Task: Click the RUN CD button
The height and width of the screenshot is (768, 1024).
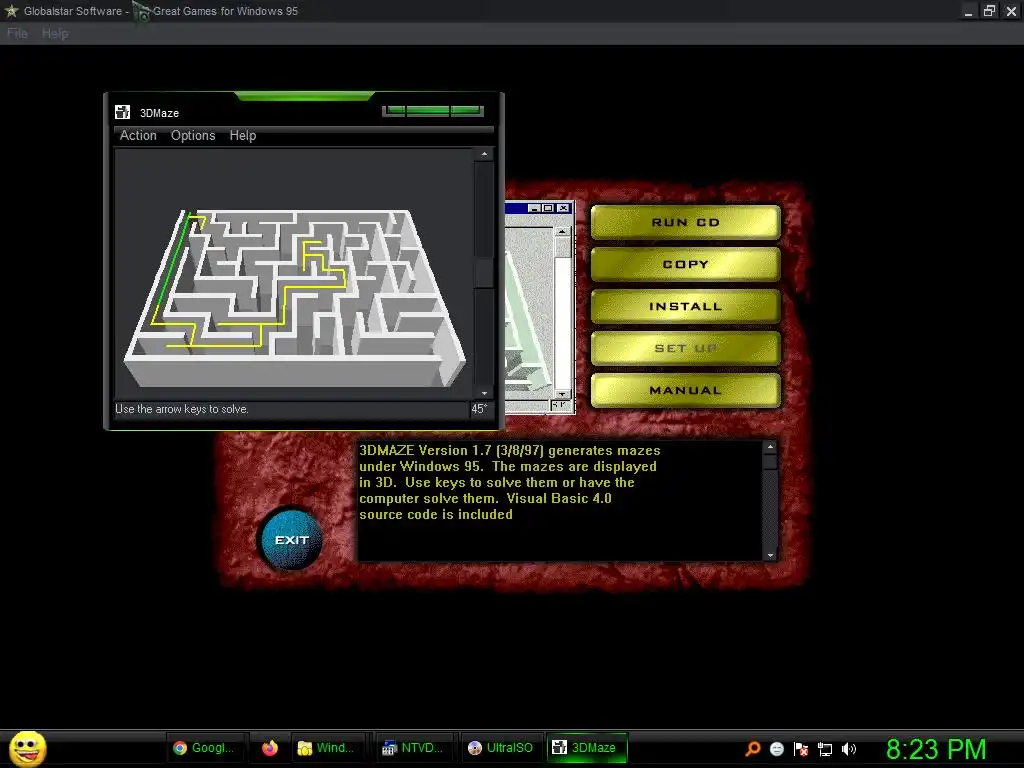Action: 685,222
